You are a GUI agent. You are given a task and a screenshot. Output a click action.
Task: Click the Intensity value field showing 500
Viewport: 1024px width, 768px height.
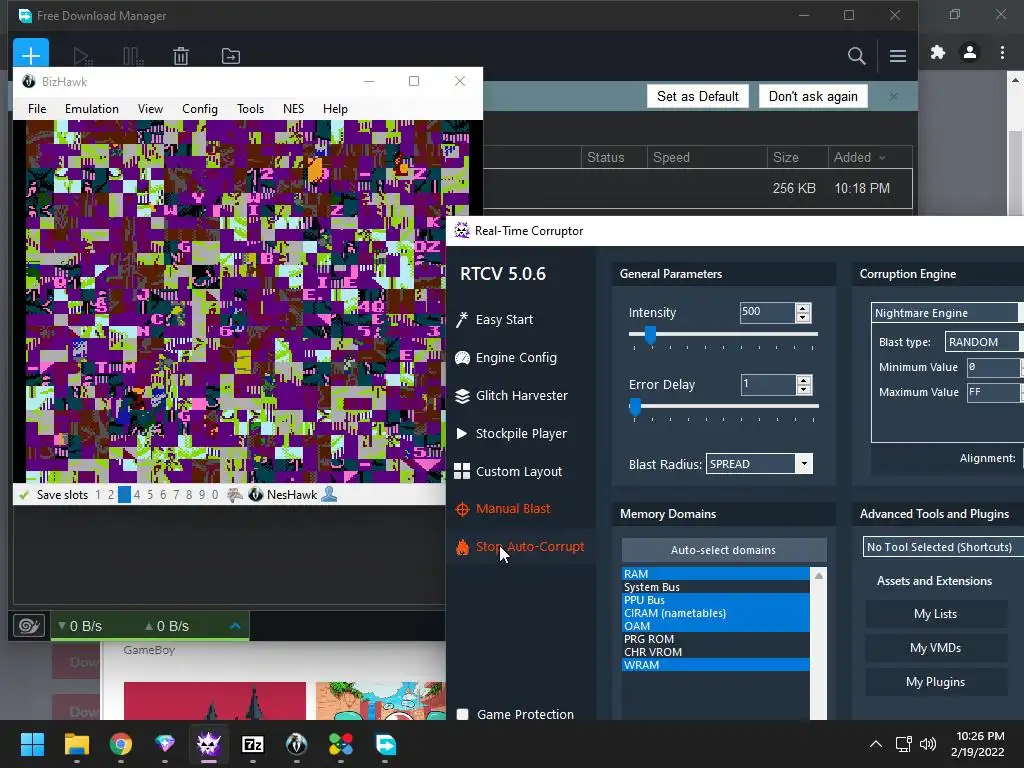pos(767,312)
